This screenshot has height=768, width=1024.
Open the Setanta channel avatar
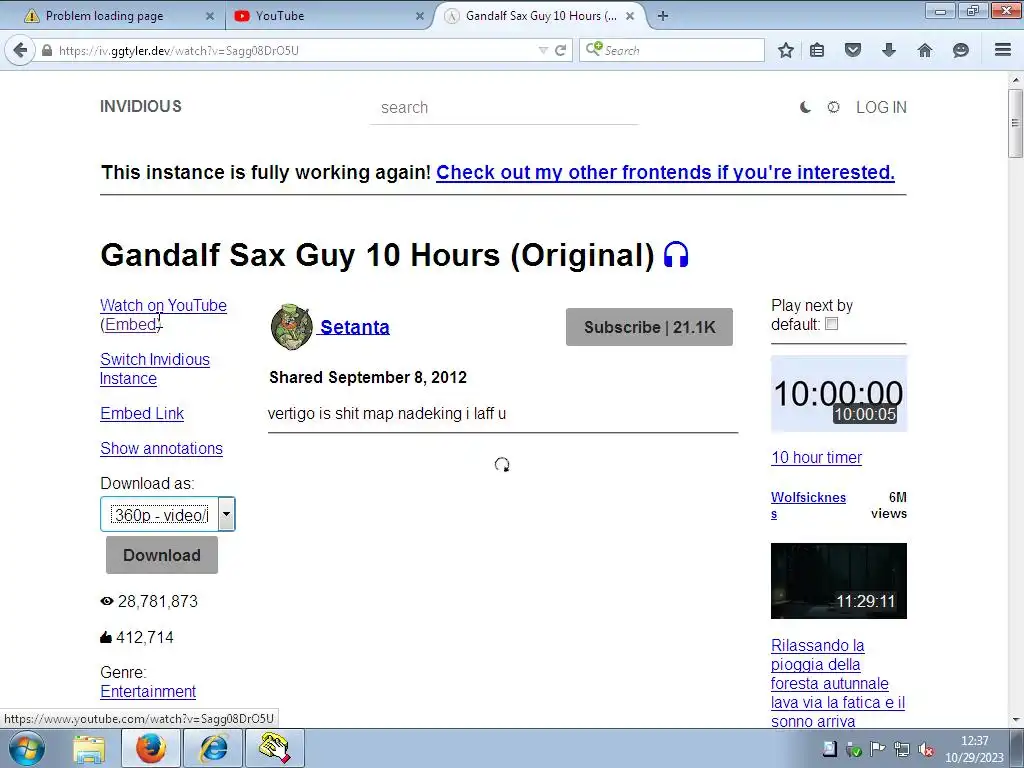coord(292,327)
